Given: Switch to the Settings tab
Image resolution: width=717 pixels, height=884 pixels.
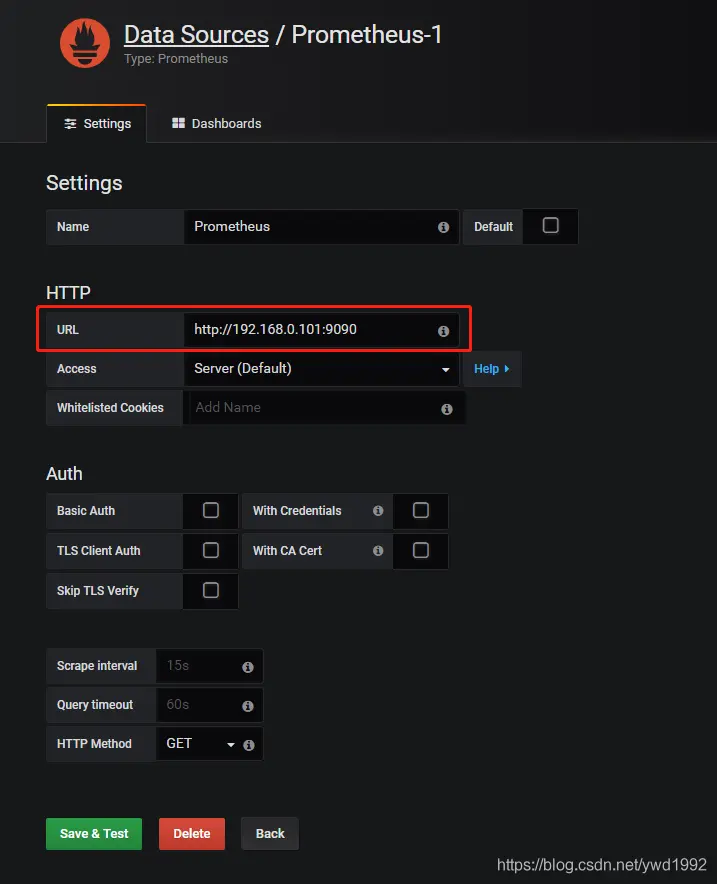Looking at the screenshot, I should pos(97,123).
